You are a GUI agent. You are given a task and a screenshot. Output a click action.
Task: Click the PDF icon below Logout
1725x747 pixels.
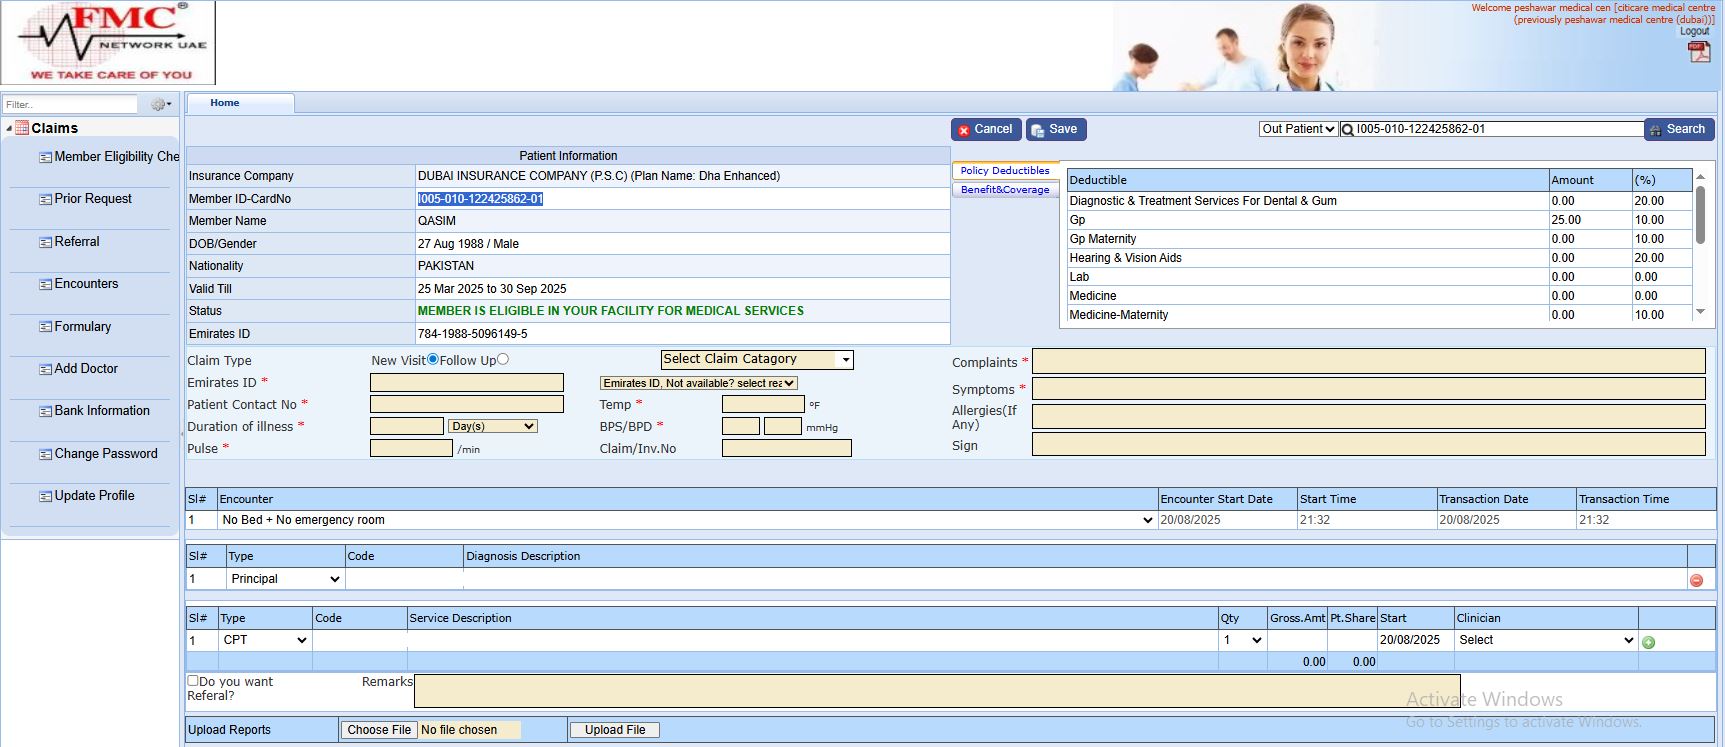tap(1699, 52)
